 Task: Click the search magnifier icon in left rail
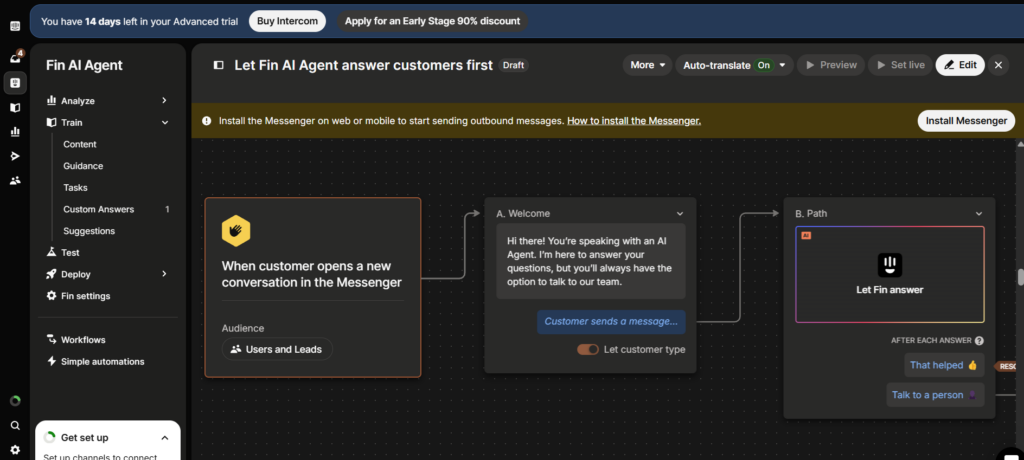pos(15,425)
